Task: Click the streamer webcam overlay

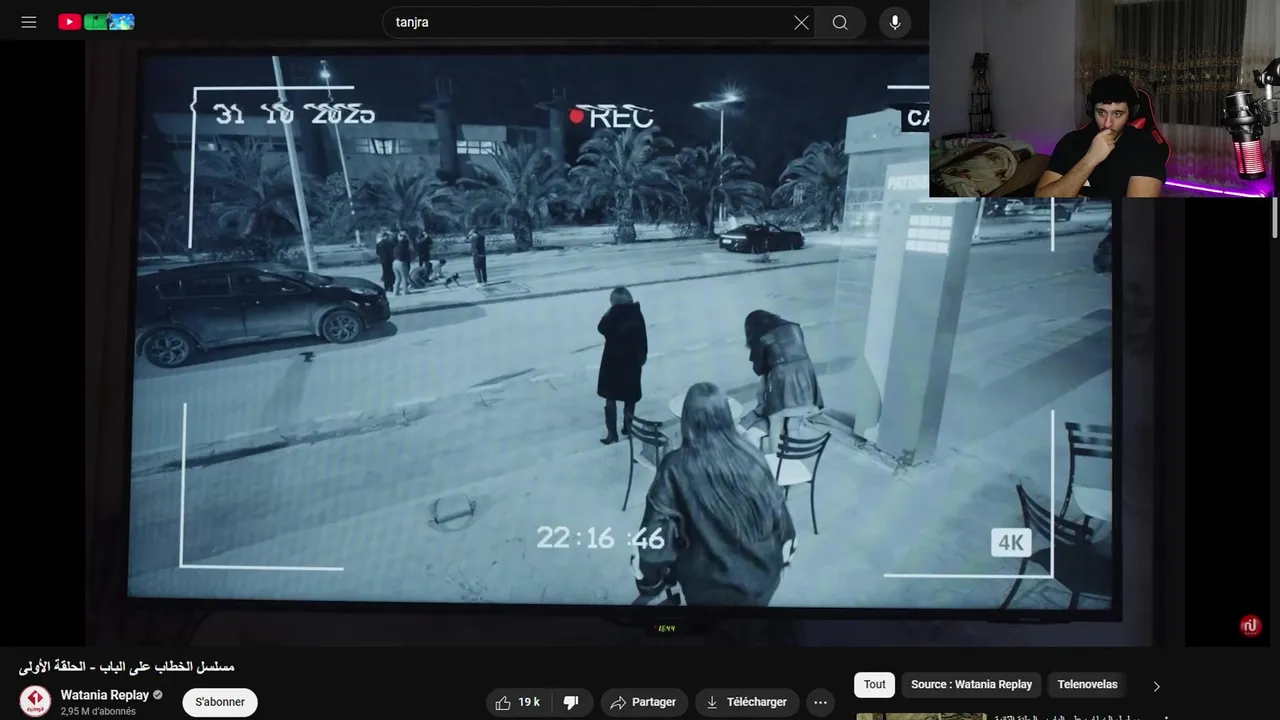Action: click(1104, 98)
